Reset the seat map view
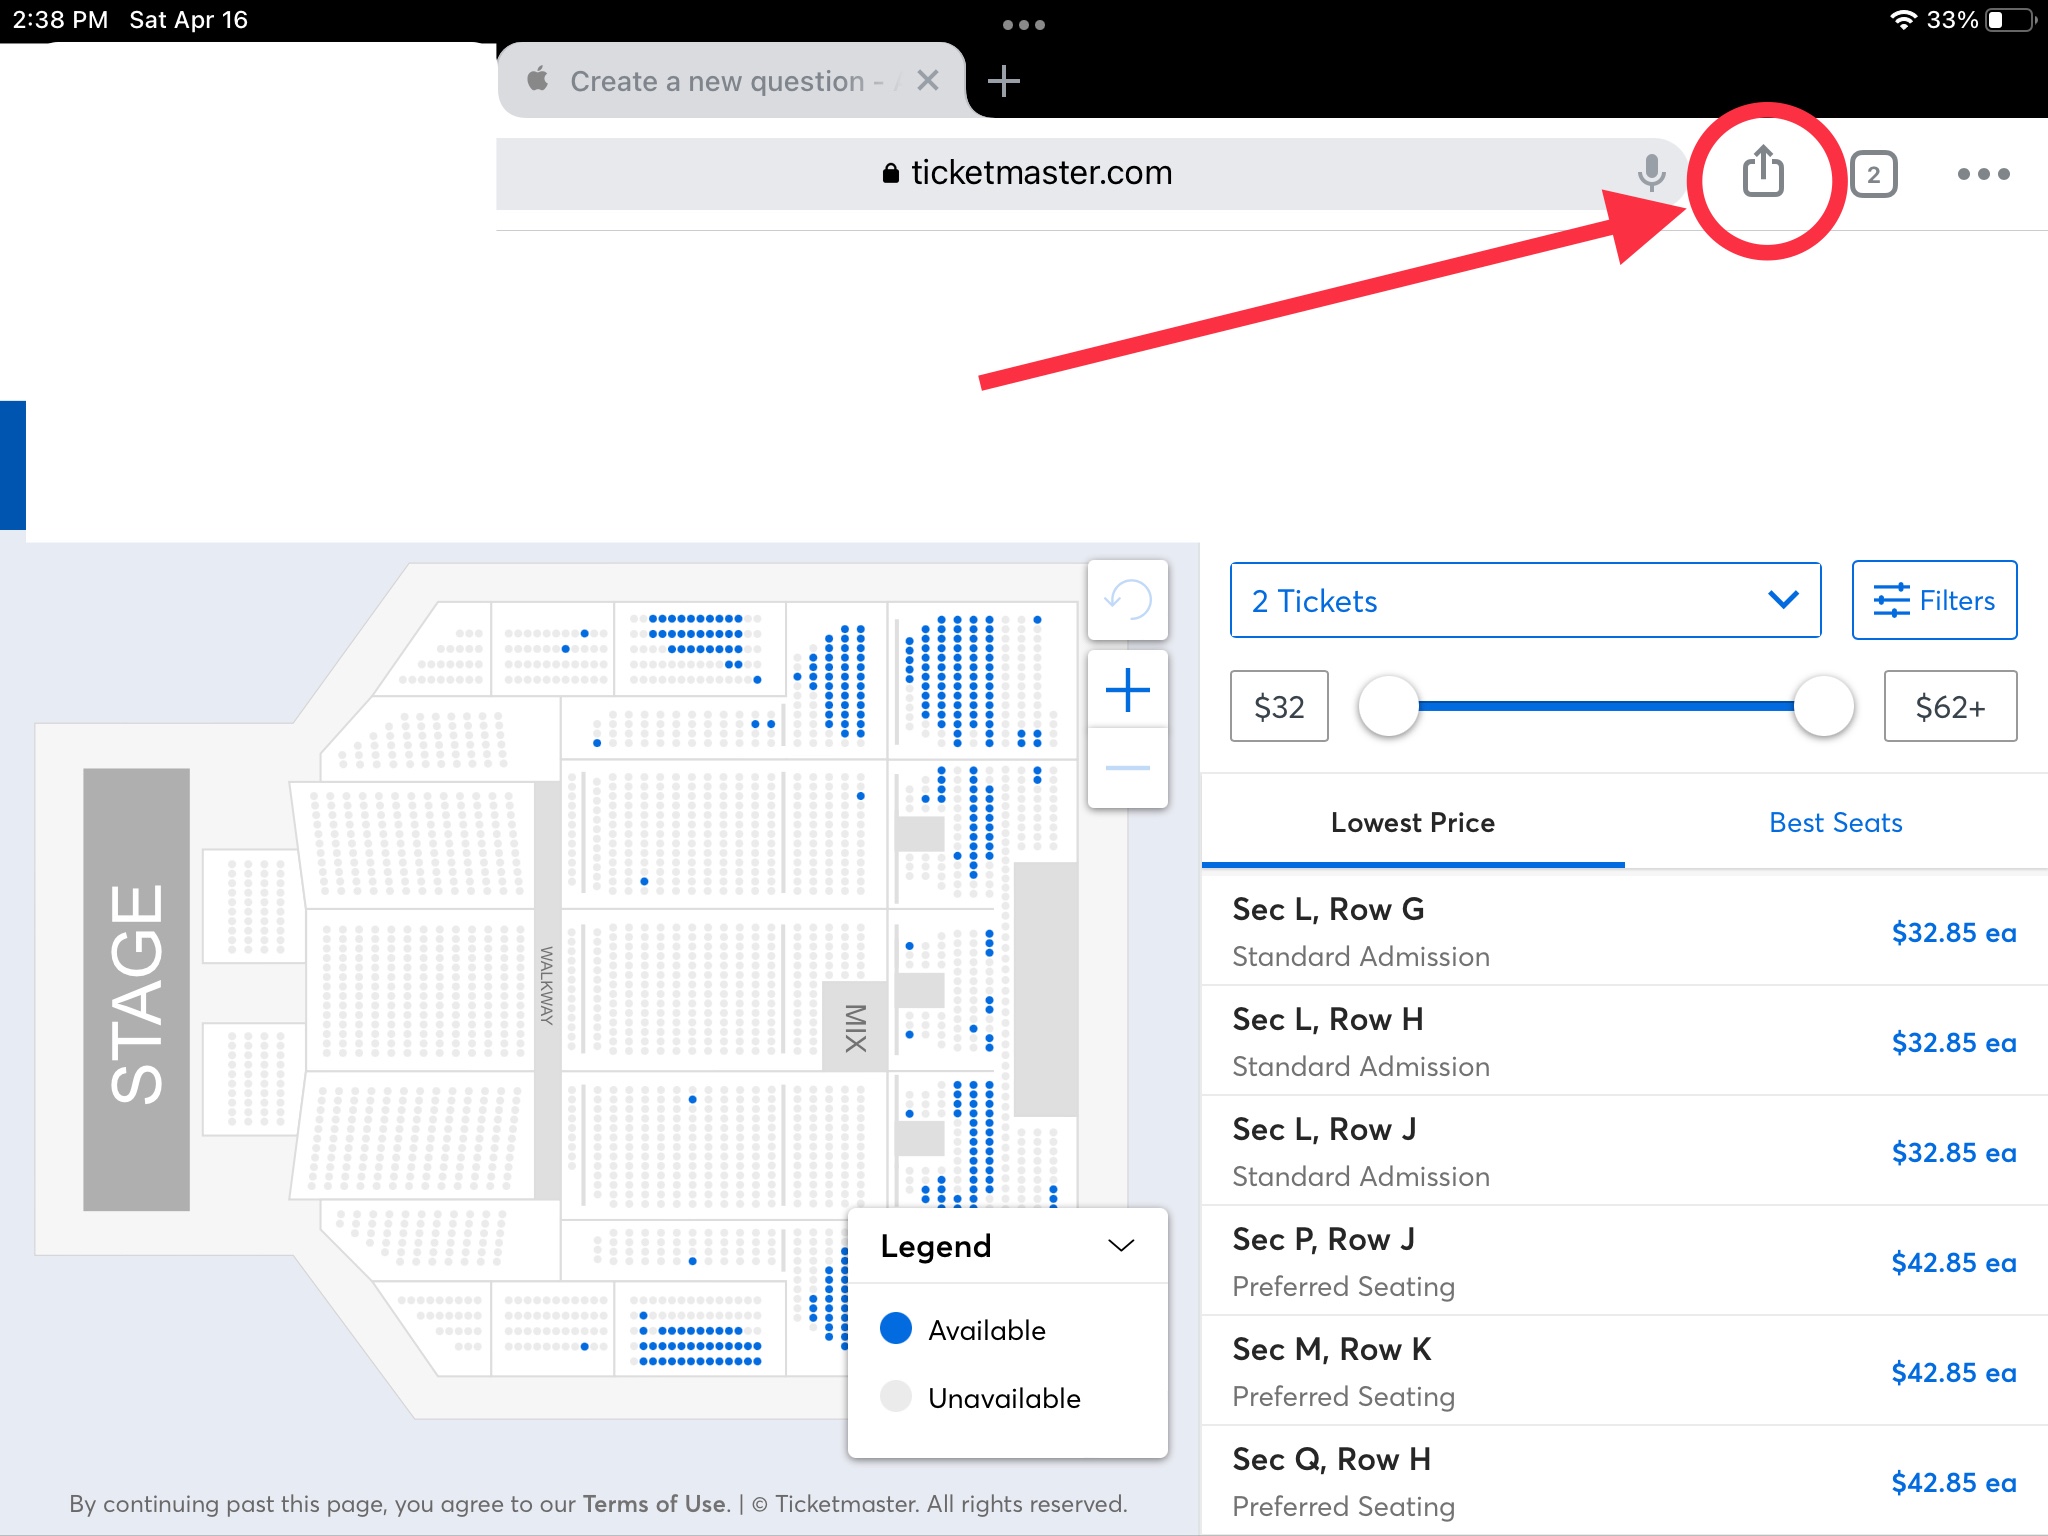This screenshot has height=1536, width=2048. (1127, 600)
